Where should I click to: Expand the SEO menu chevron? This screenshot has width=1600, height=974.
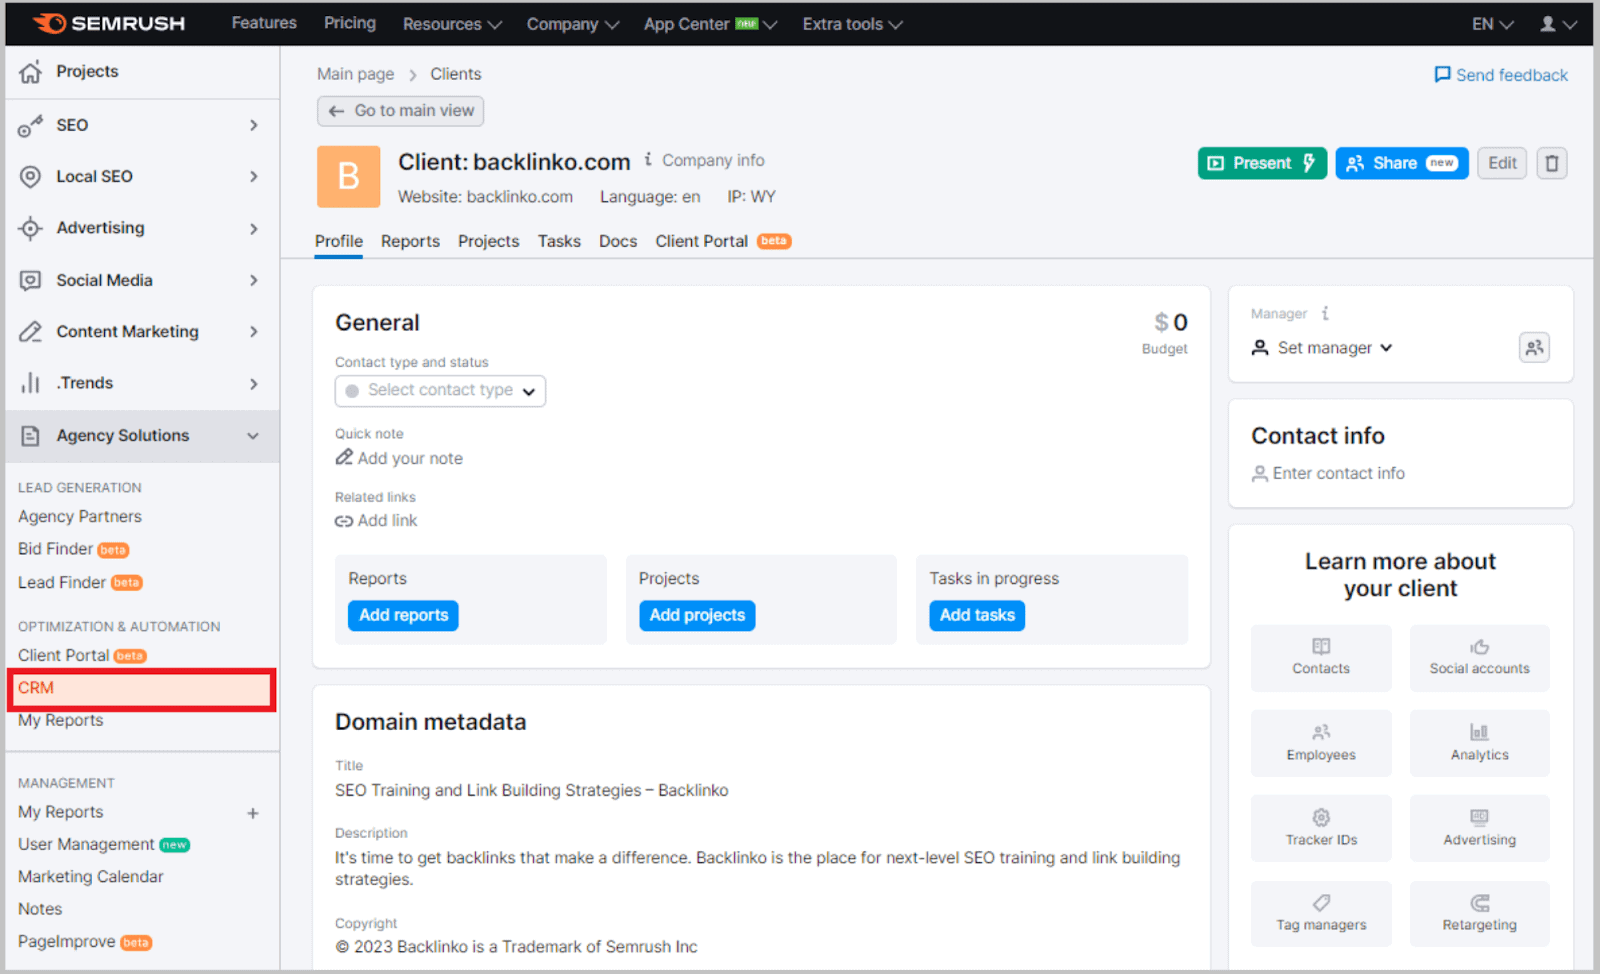(x=254, y=125)
